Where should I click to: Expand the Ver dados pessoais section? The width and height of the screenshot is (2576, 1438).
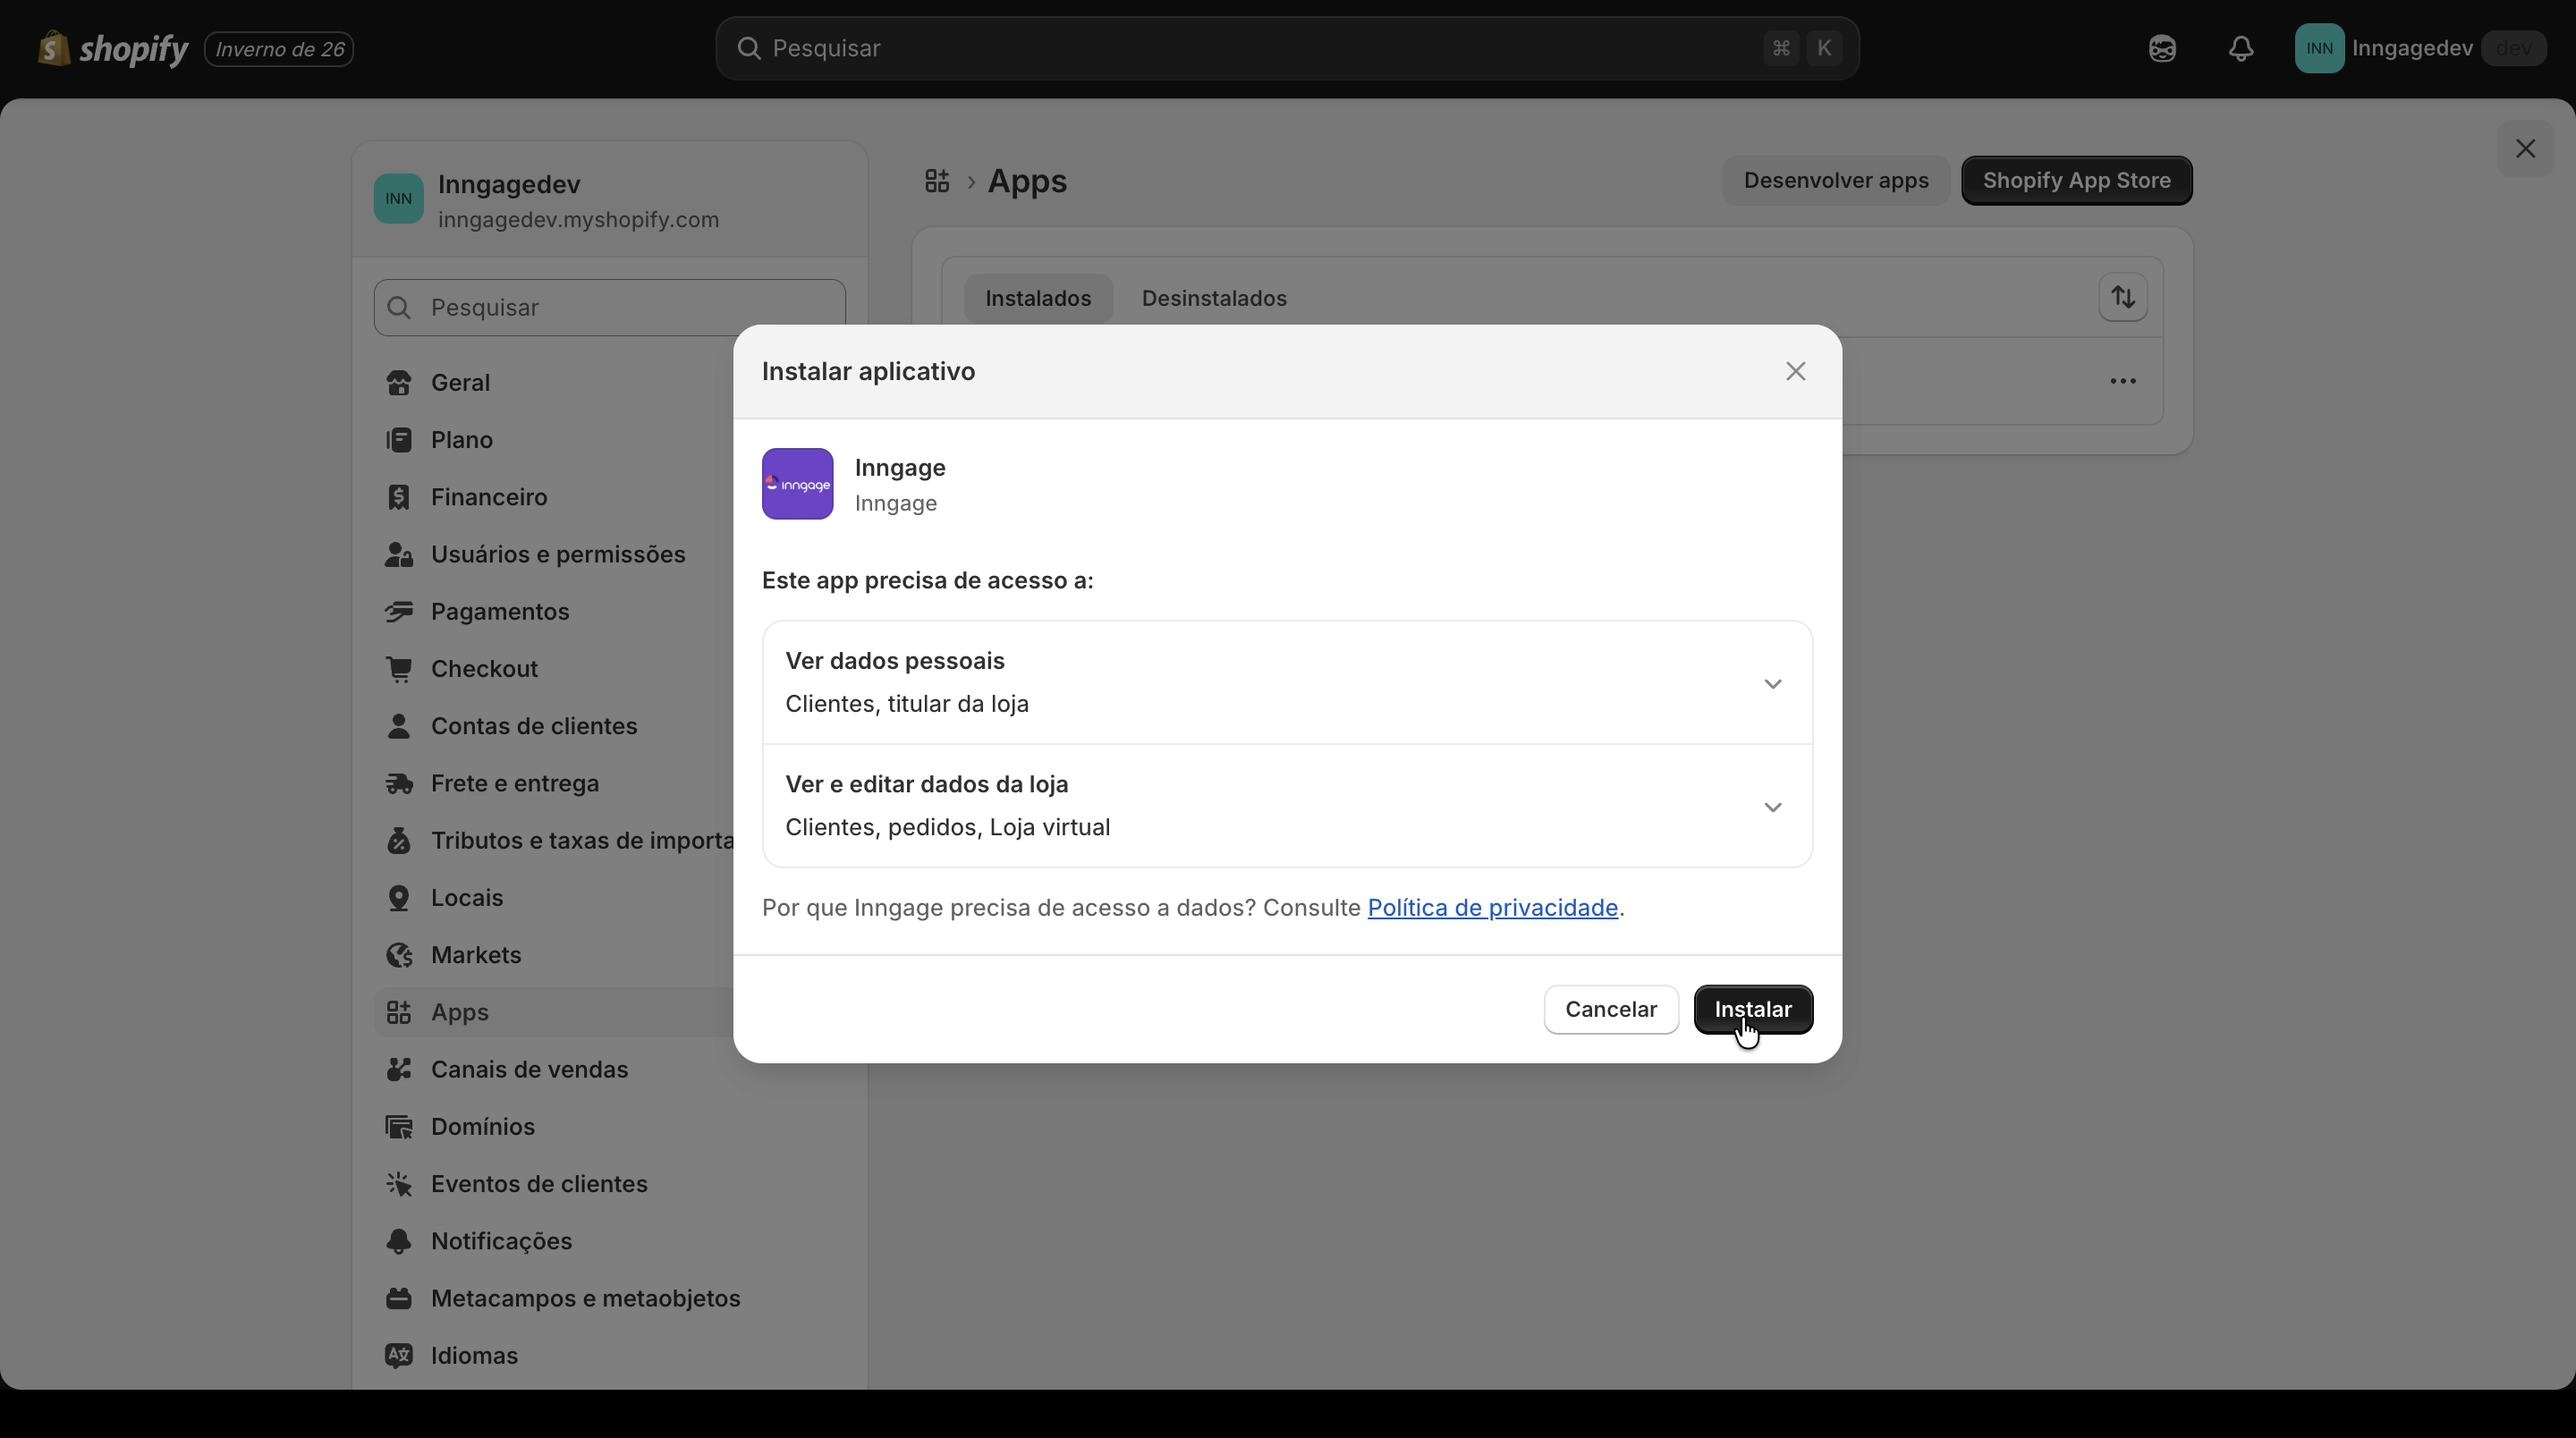point(1772,684)
